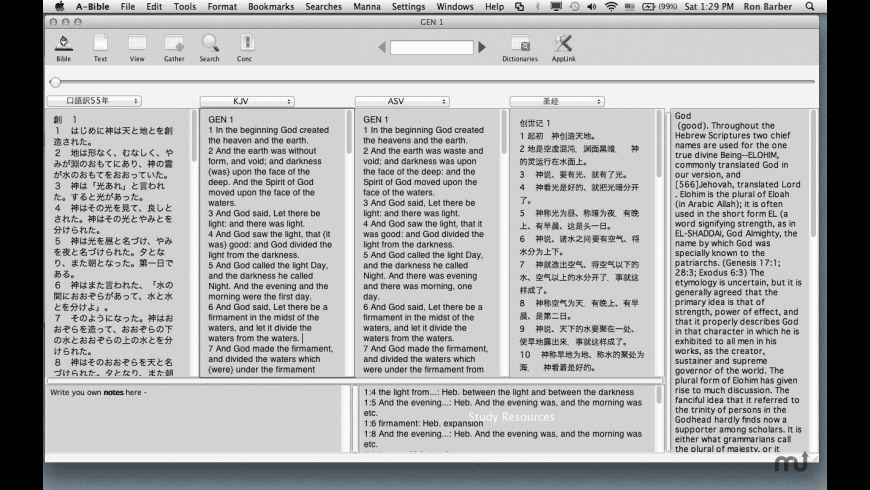Image resolution: width=870 pixels, height=490 pixels.
Task: Click the Wi-Fi status icon
Action: tap(611, 7)
